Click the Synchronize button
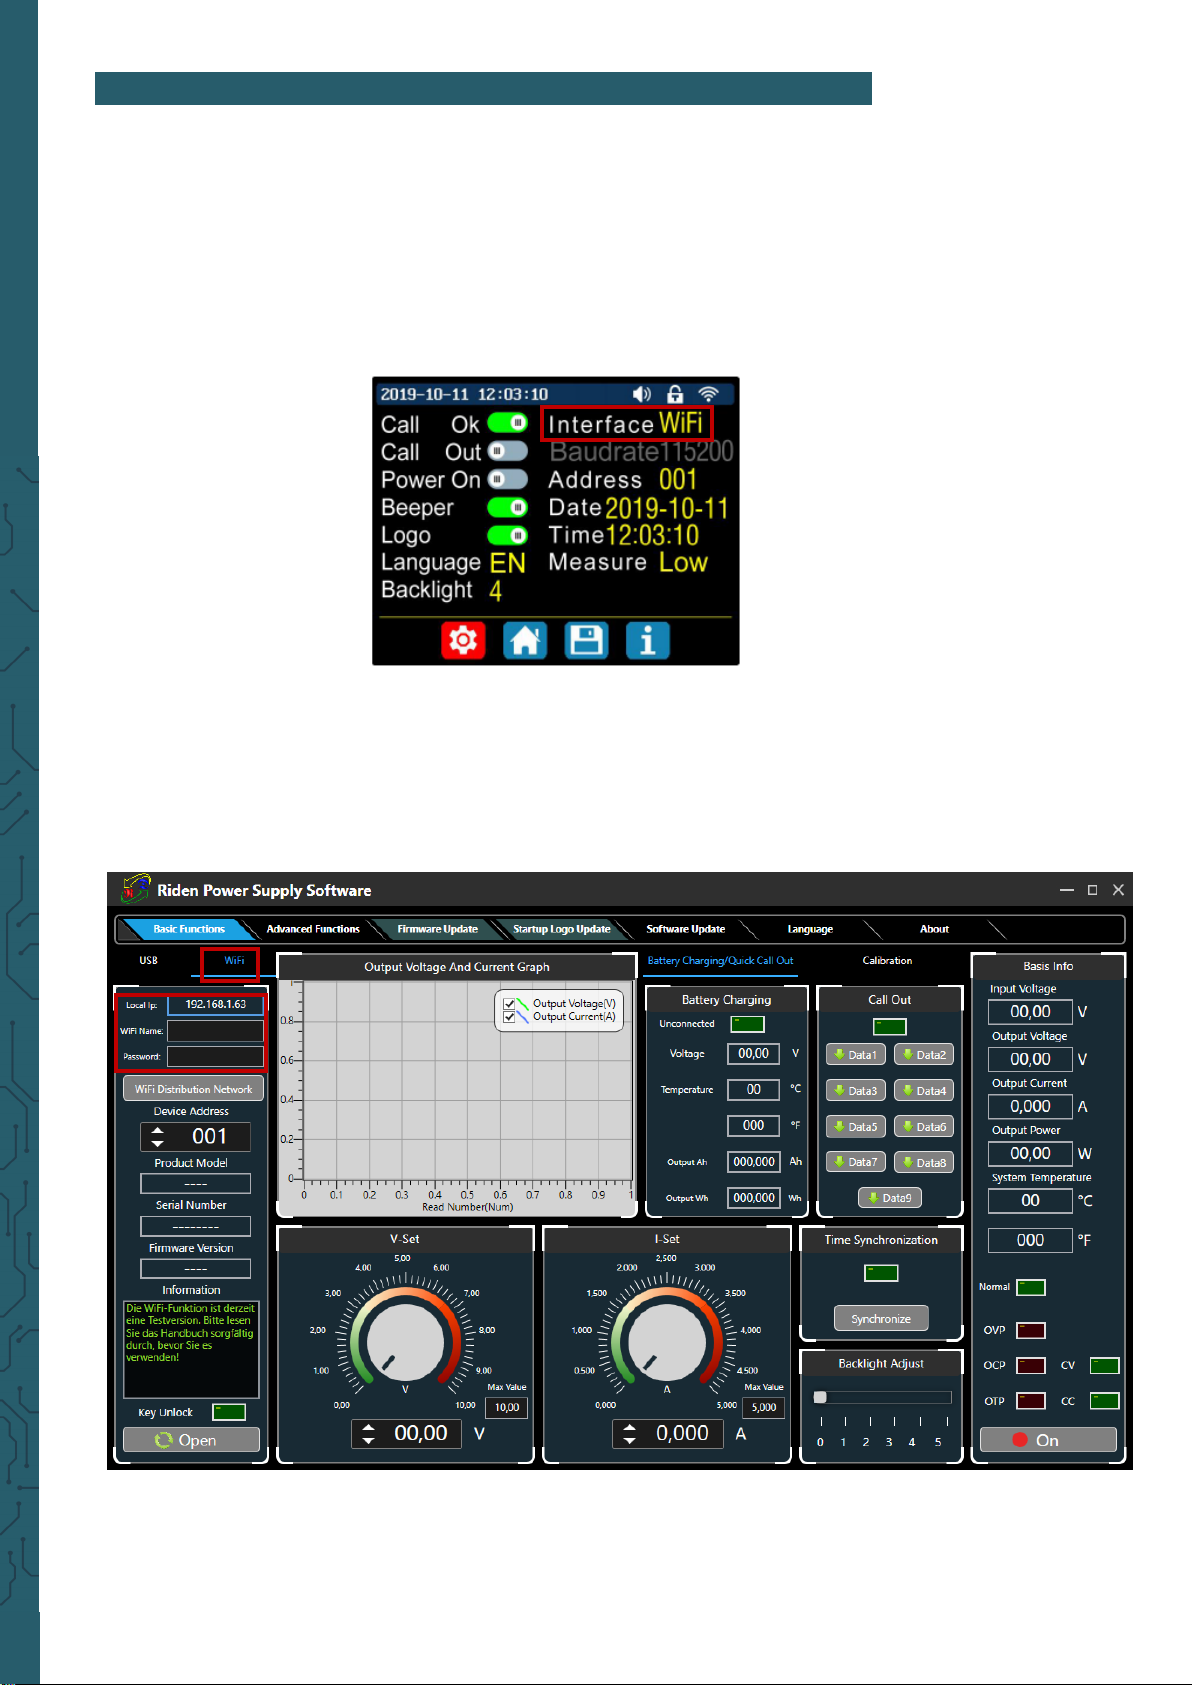Image resolution: width=1192 pixels, height=1685 pixels. tap(881, 1318)
